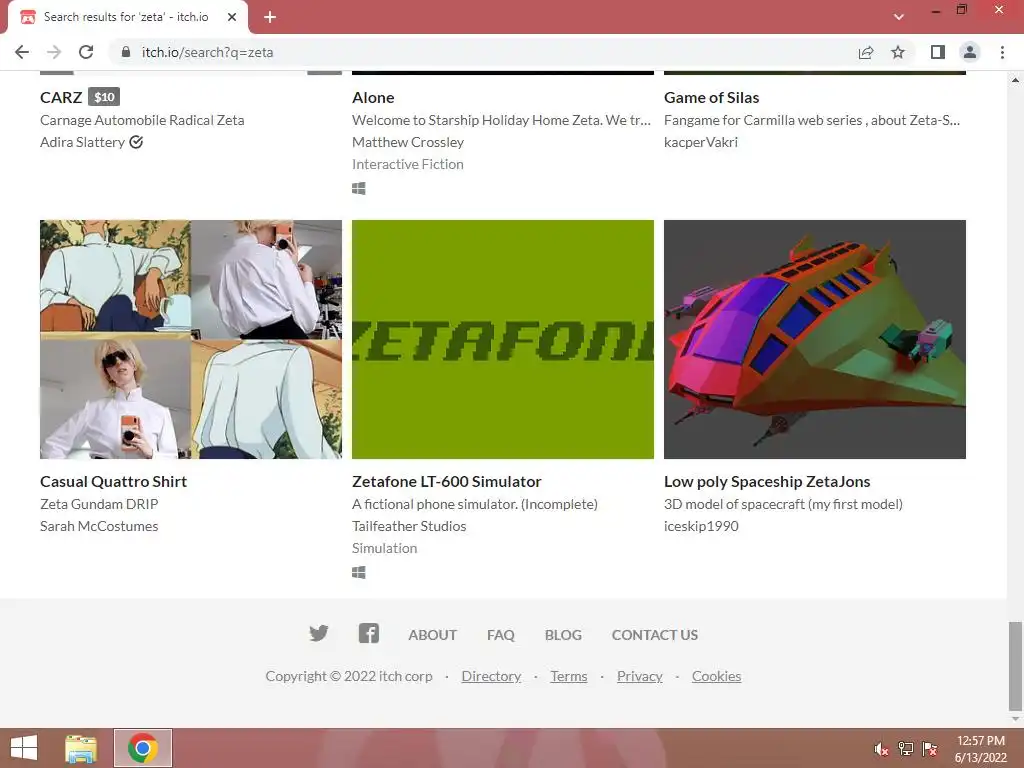
Task: Visit author Matthew Crossley's page
Action: pyautogui.click(x=408, y=142)
